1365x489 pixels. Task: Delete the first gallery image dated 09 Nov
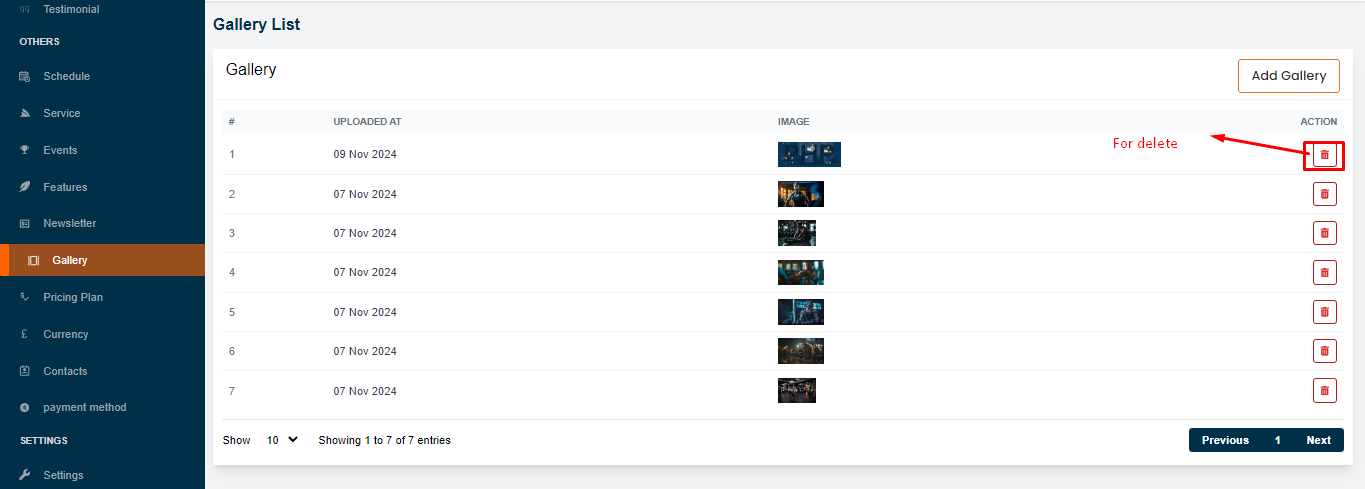tap(1324, 155)
